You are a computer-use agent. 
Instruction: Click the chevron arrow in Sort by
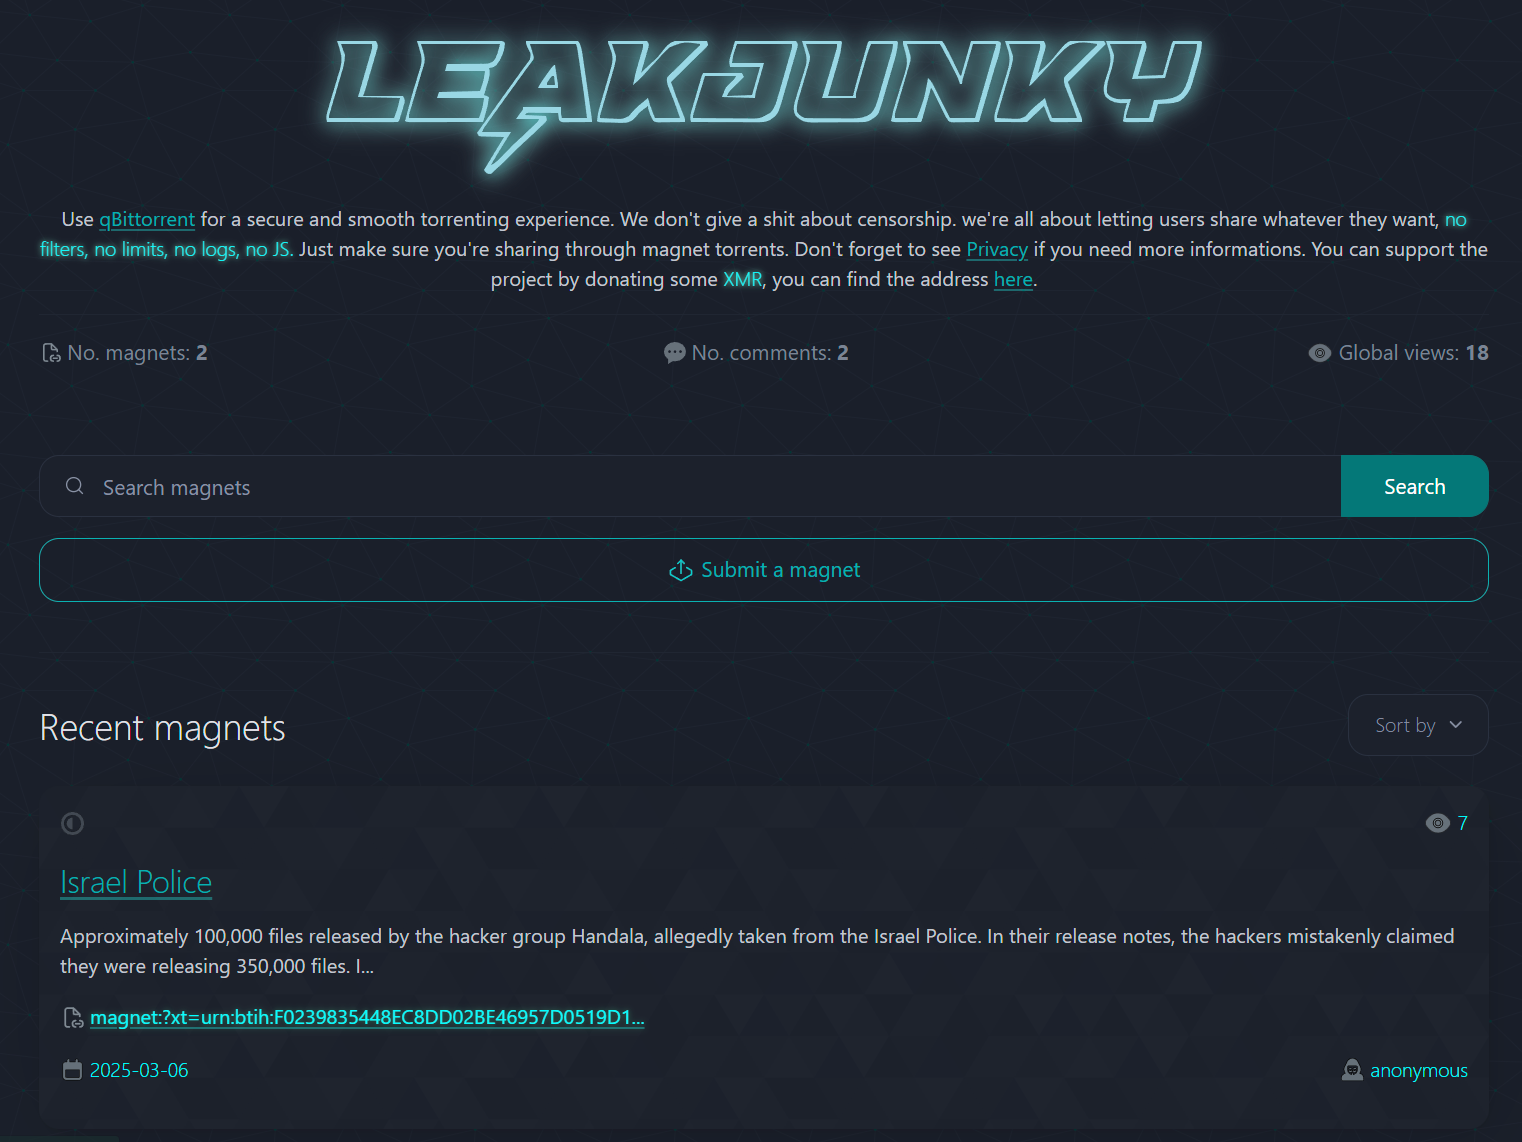click(1456, 725)
